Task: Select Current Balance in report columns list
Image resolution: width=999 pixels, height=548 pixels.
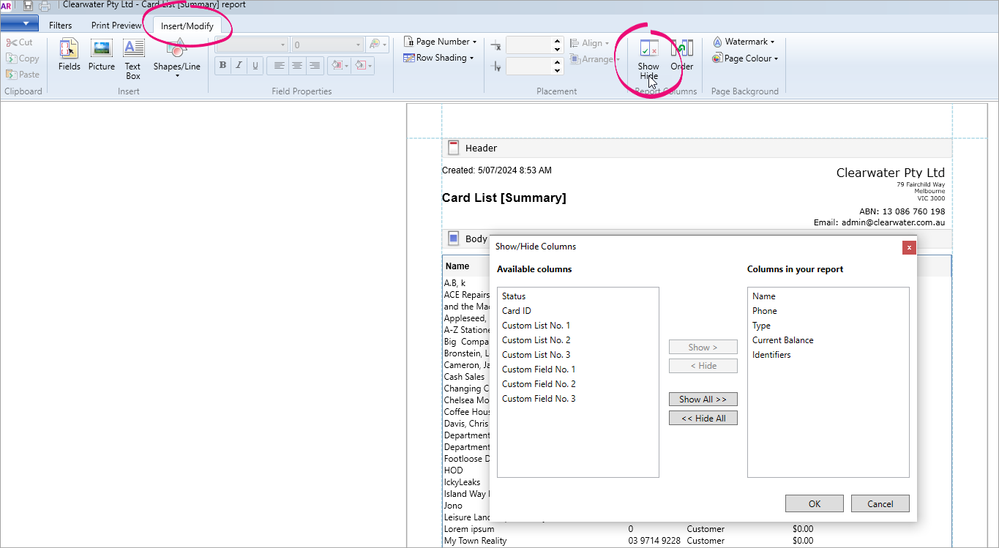Action: pyautogui.click(x=782, y=340)
